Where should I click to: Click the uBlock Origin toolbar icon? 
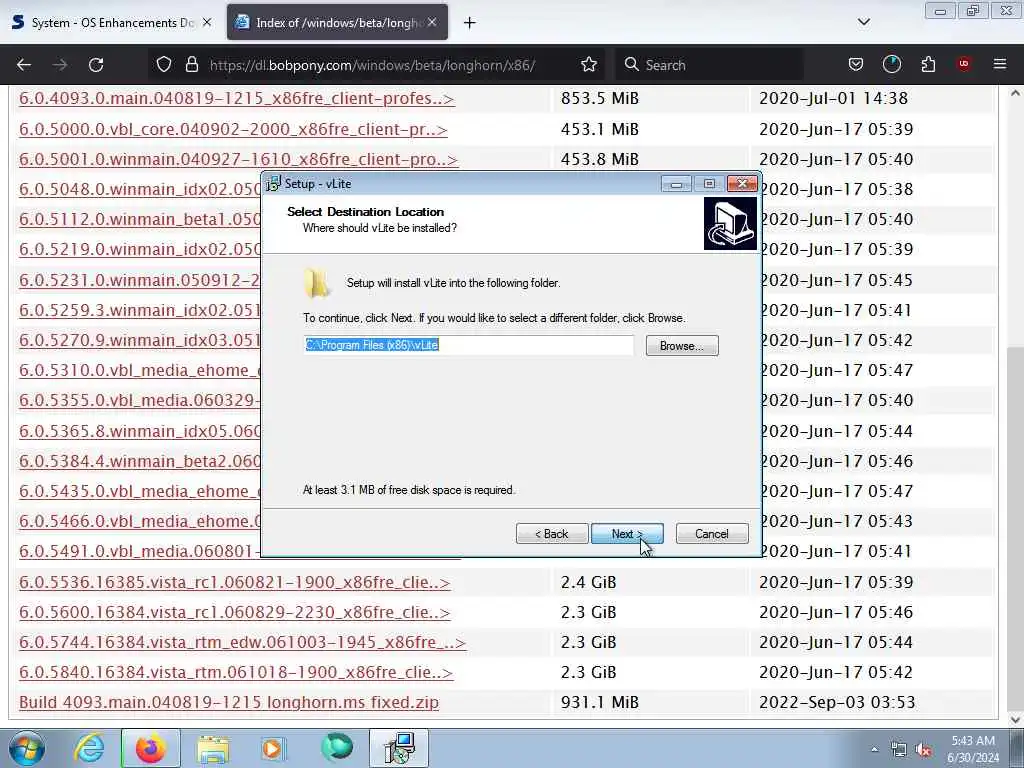[964, 64]
